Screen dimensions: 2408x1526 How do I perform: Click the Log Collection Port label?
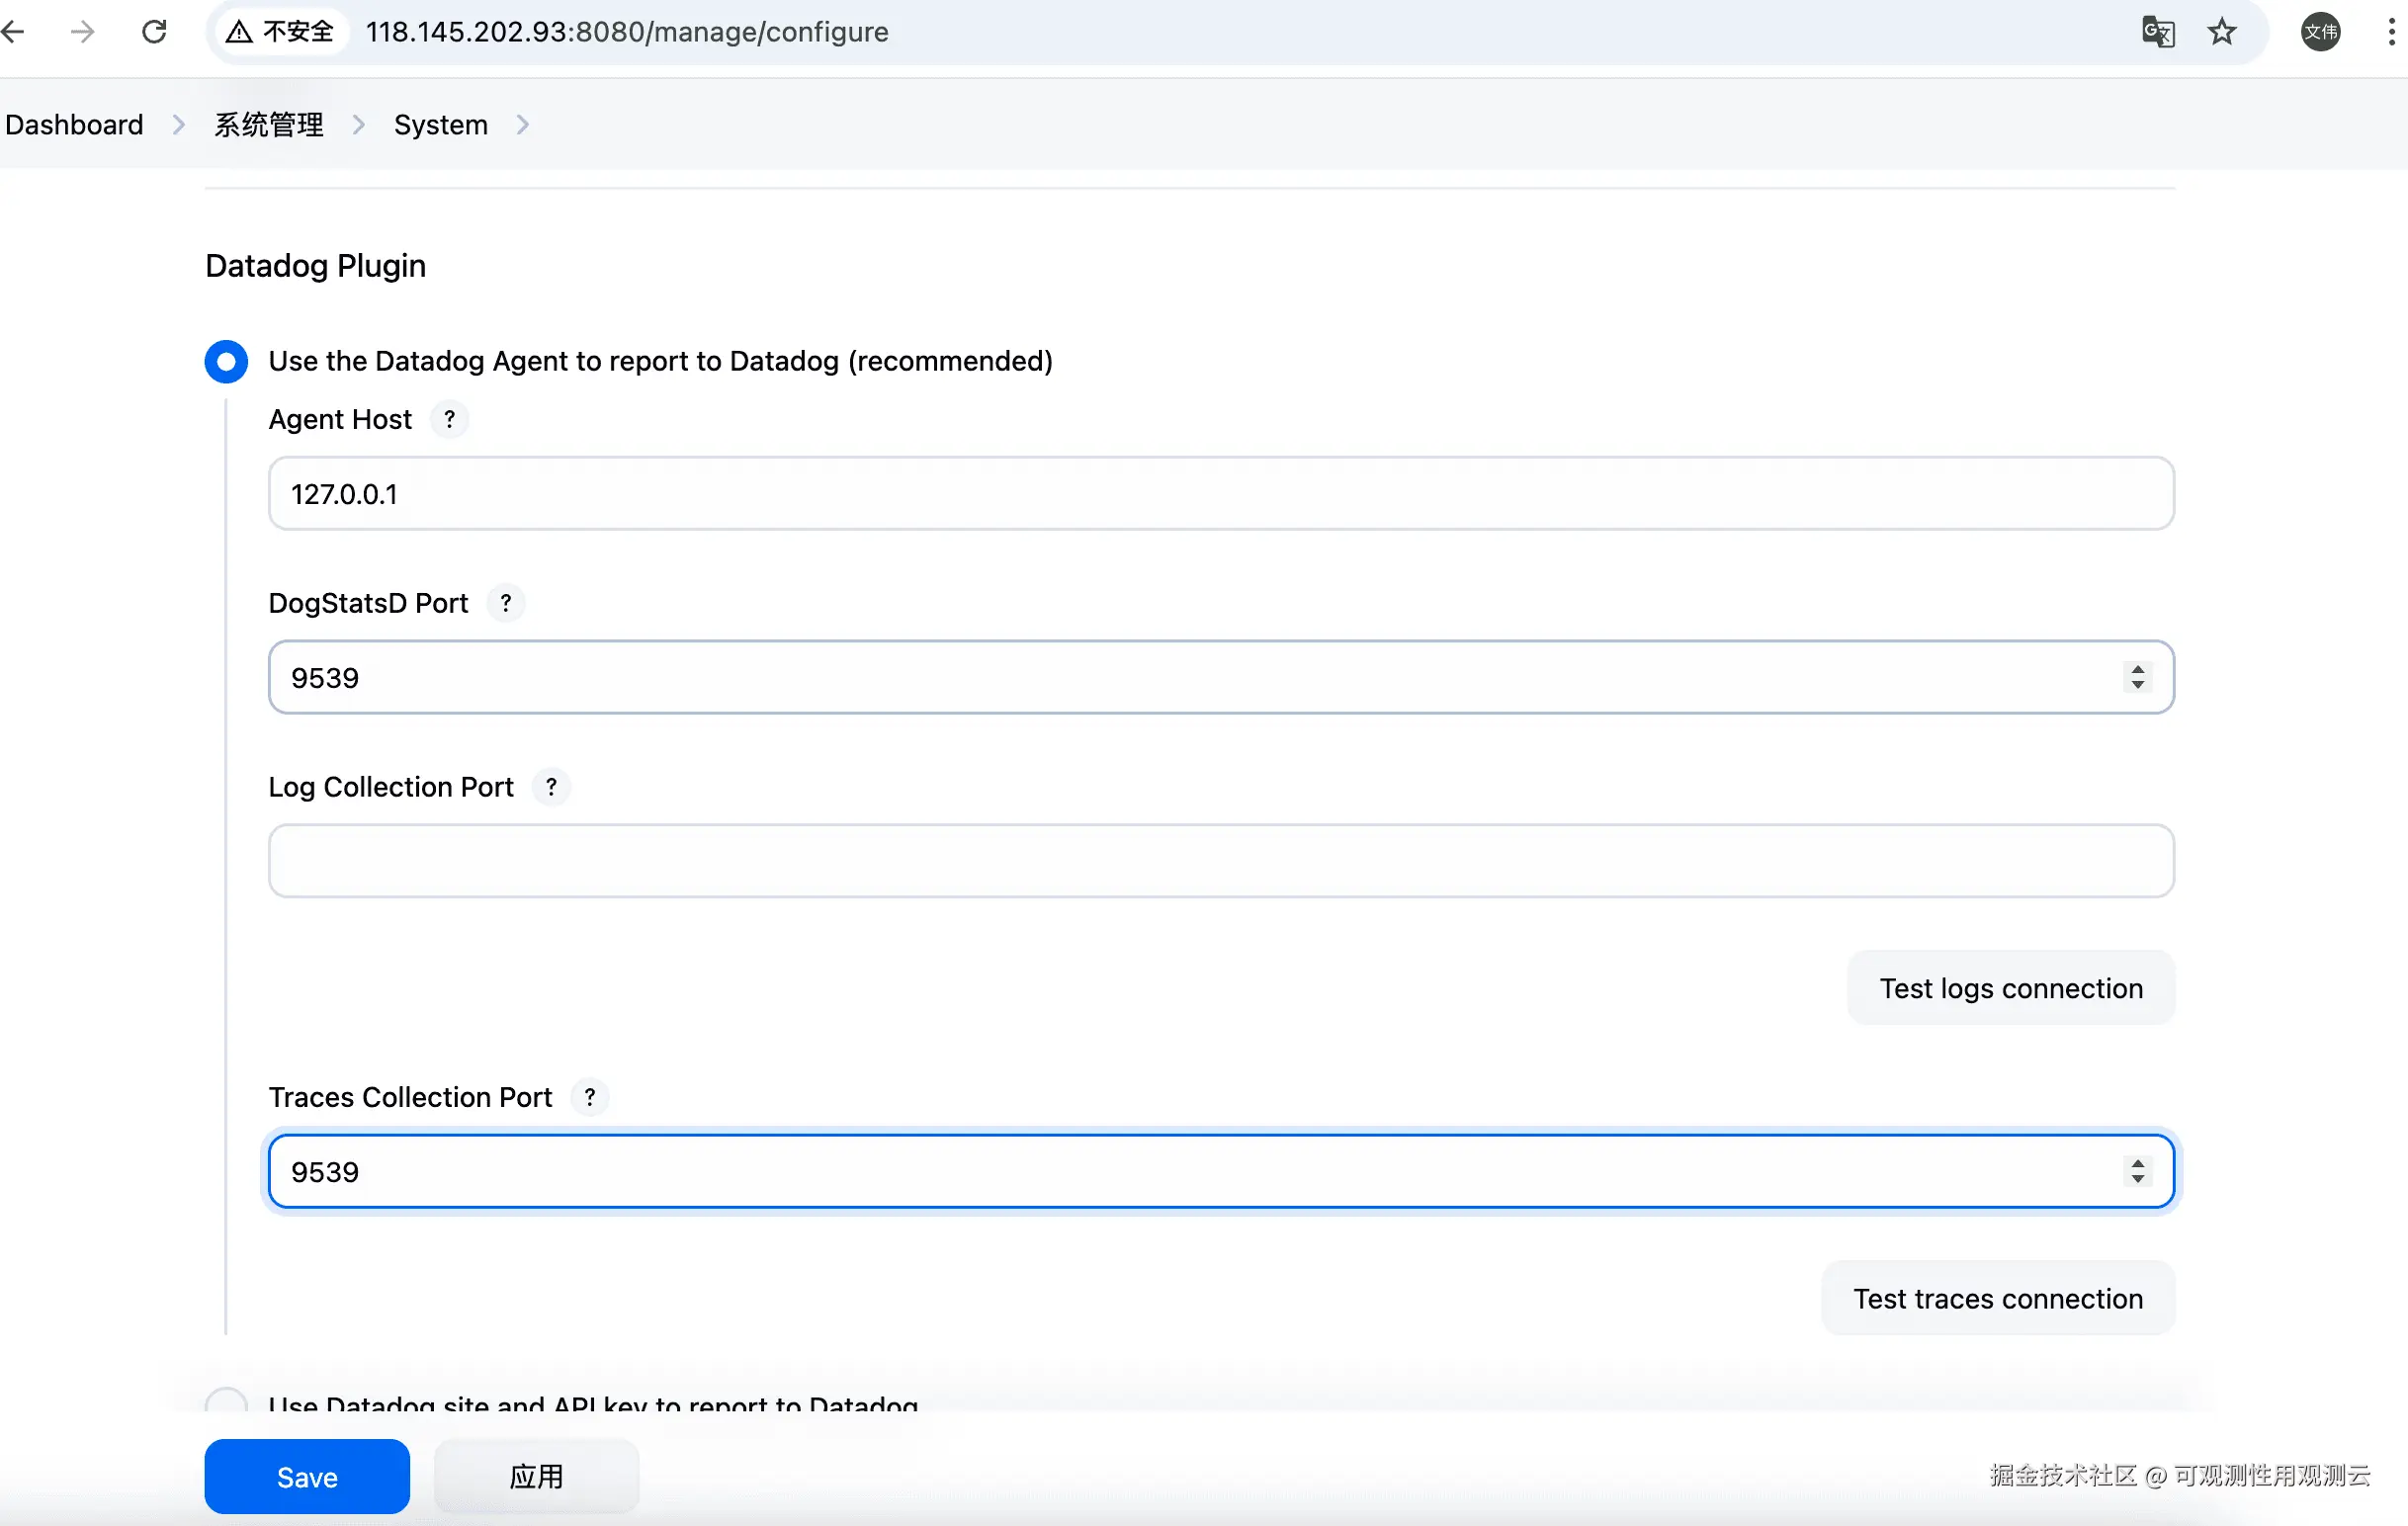[x=391, y=787]
